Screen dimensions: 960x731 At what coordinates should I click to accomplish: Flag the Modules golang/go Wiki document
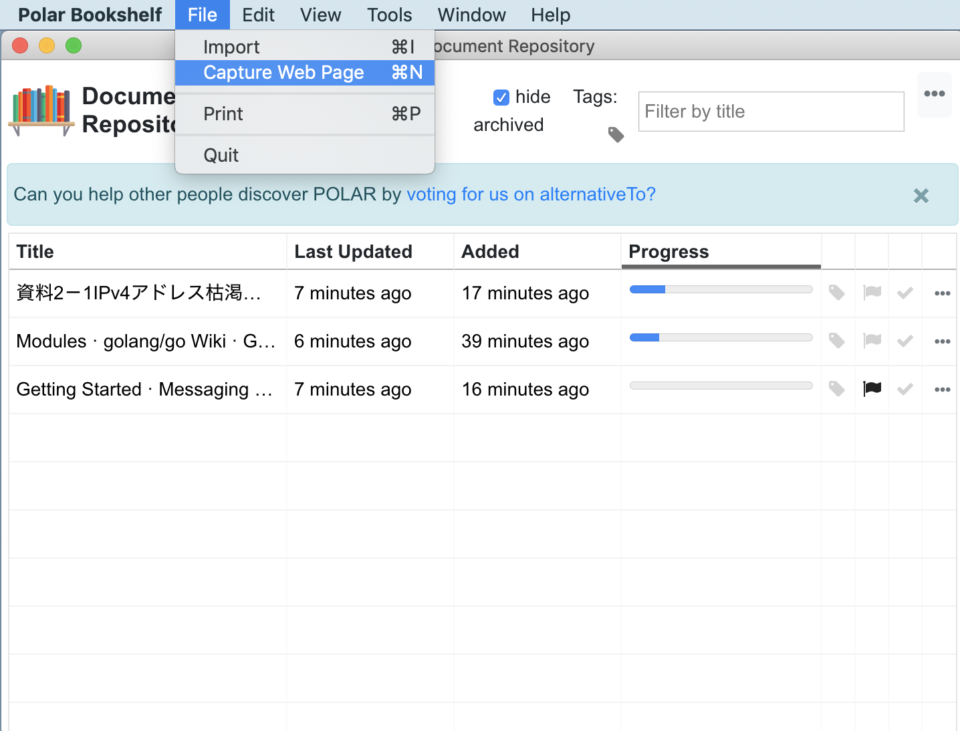pos(872,340)
